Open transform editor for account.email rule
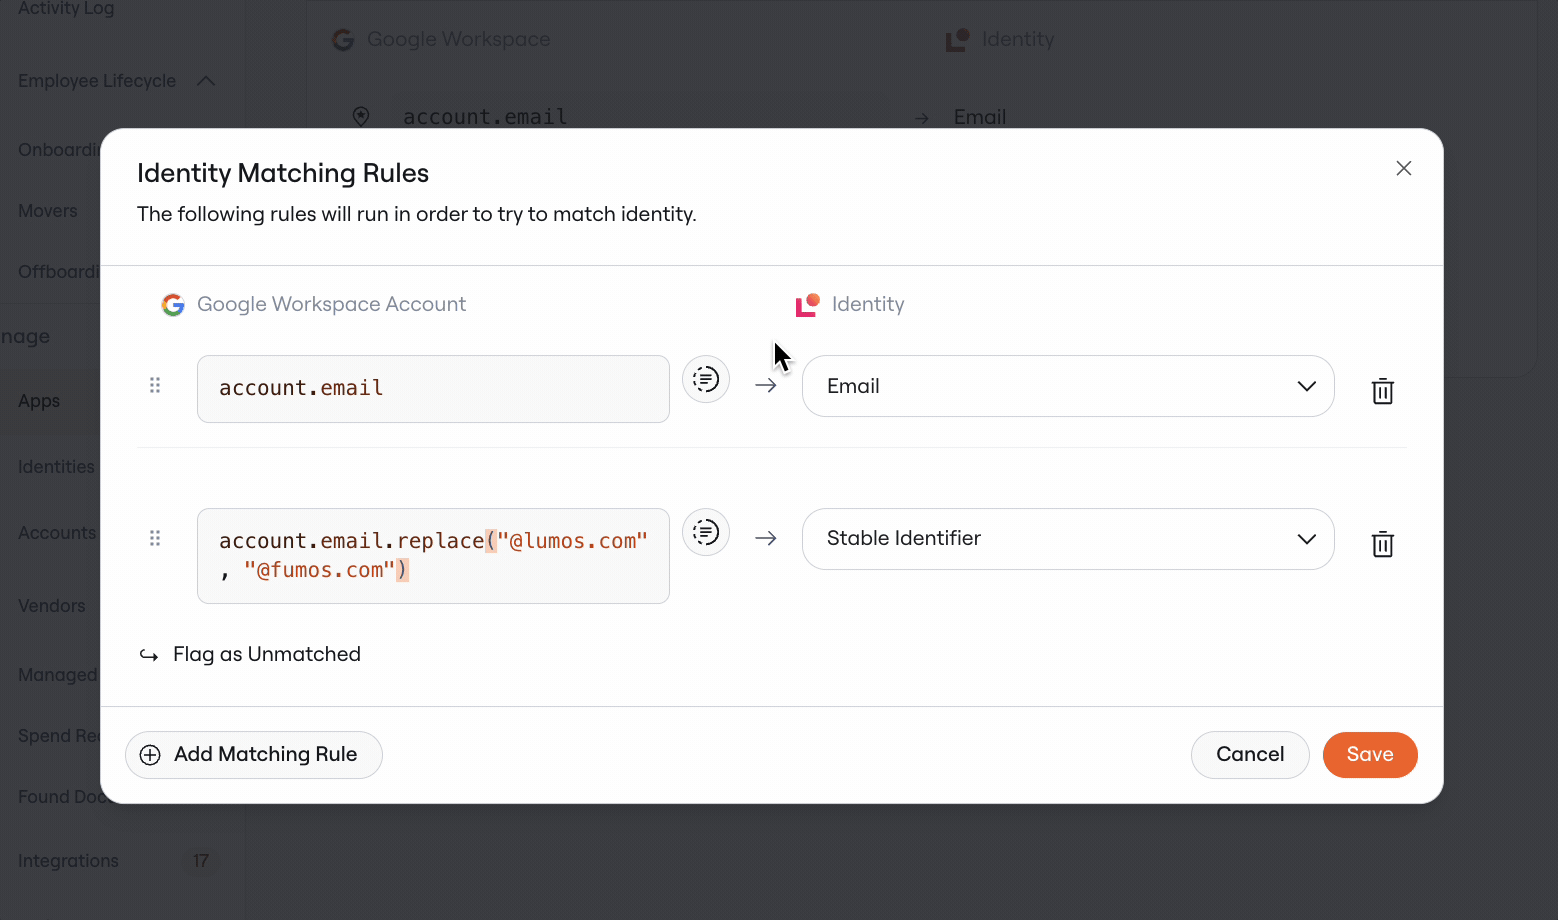This screenshot has width=1558, height=920. (706, 380)
